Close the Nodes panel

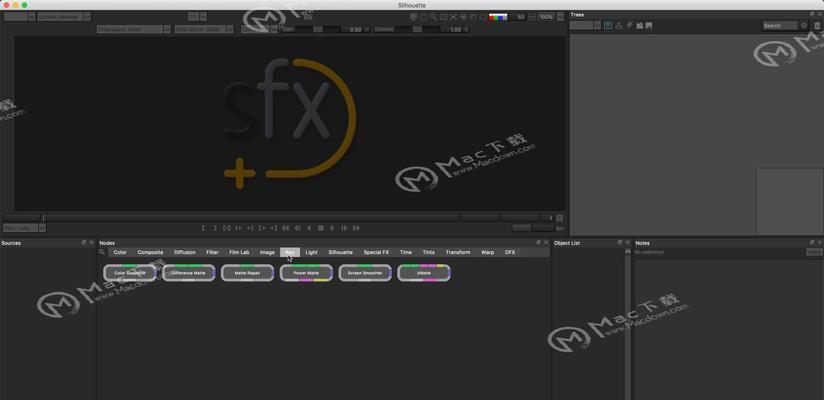pyautogui.click(x=546, y=242)
